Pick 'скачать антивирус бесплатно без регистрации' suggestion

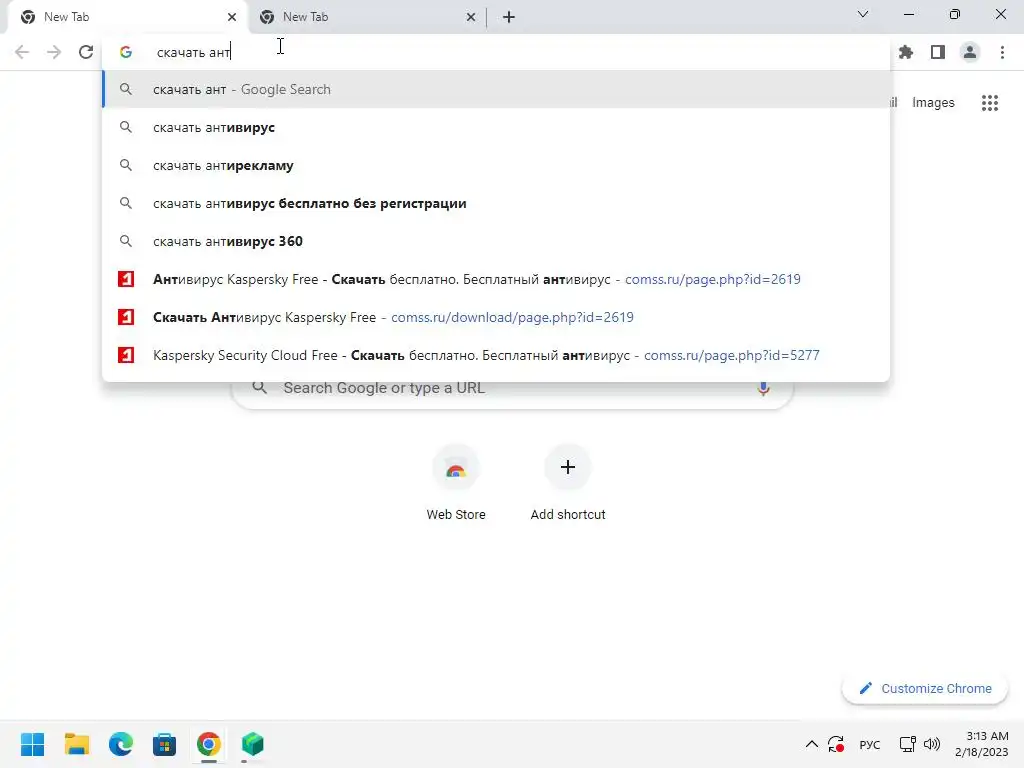click(496, 203)
